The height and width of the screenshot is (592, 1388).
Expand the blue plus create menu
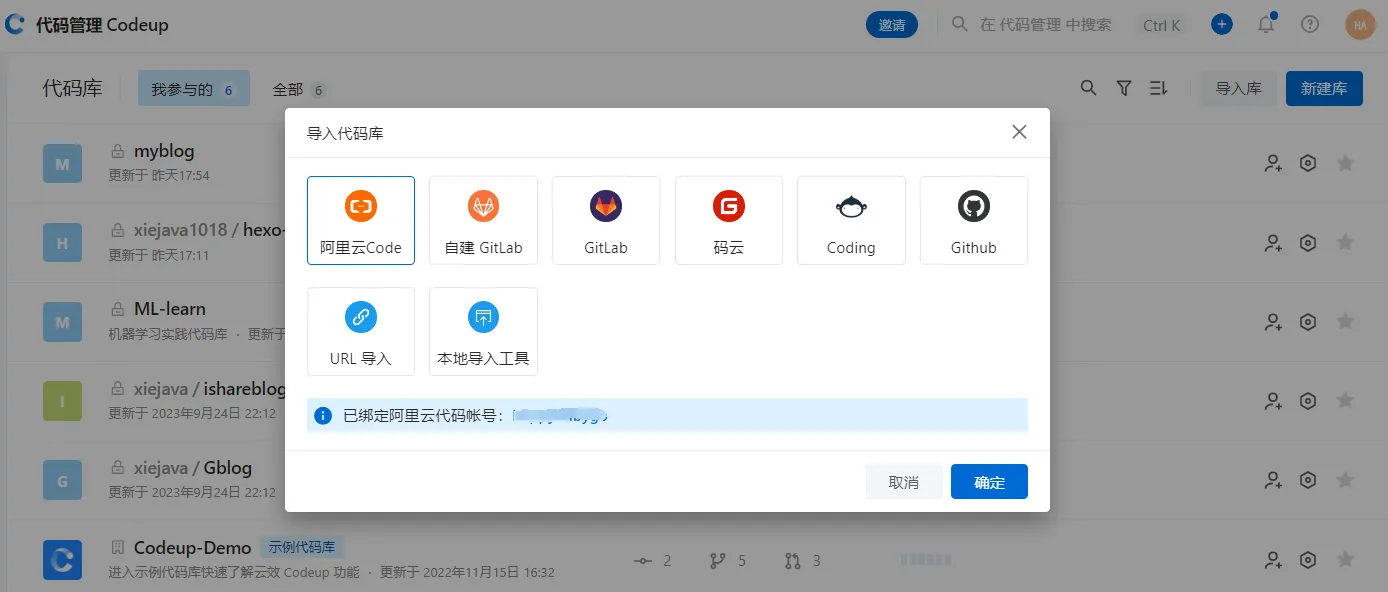coord(1221,24)
